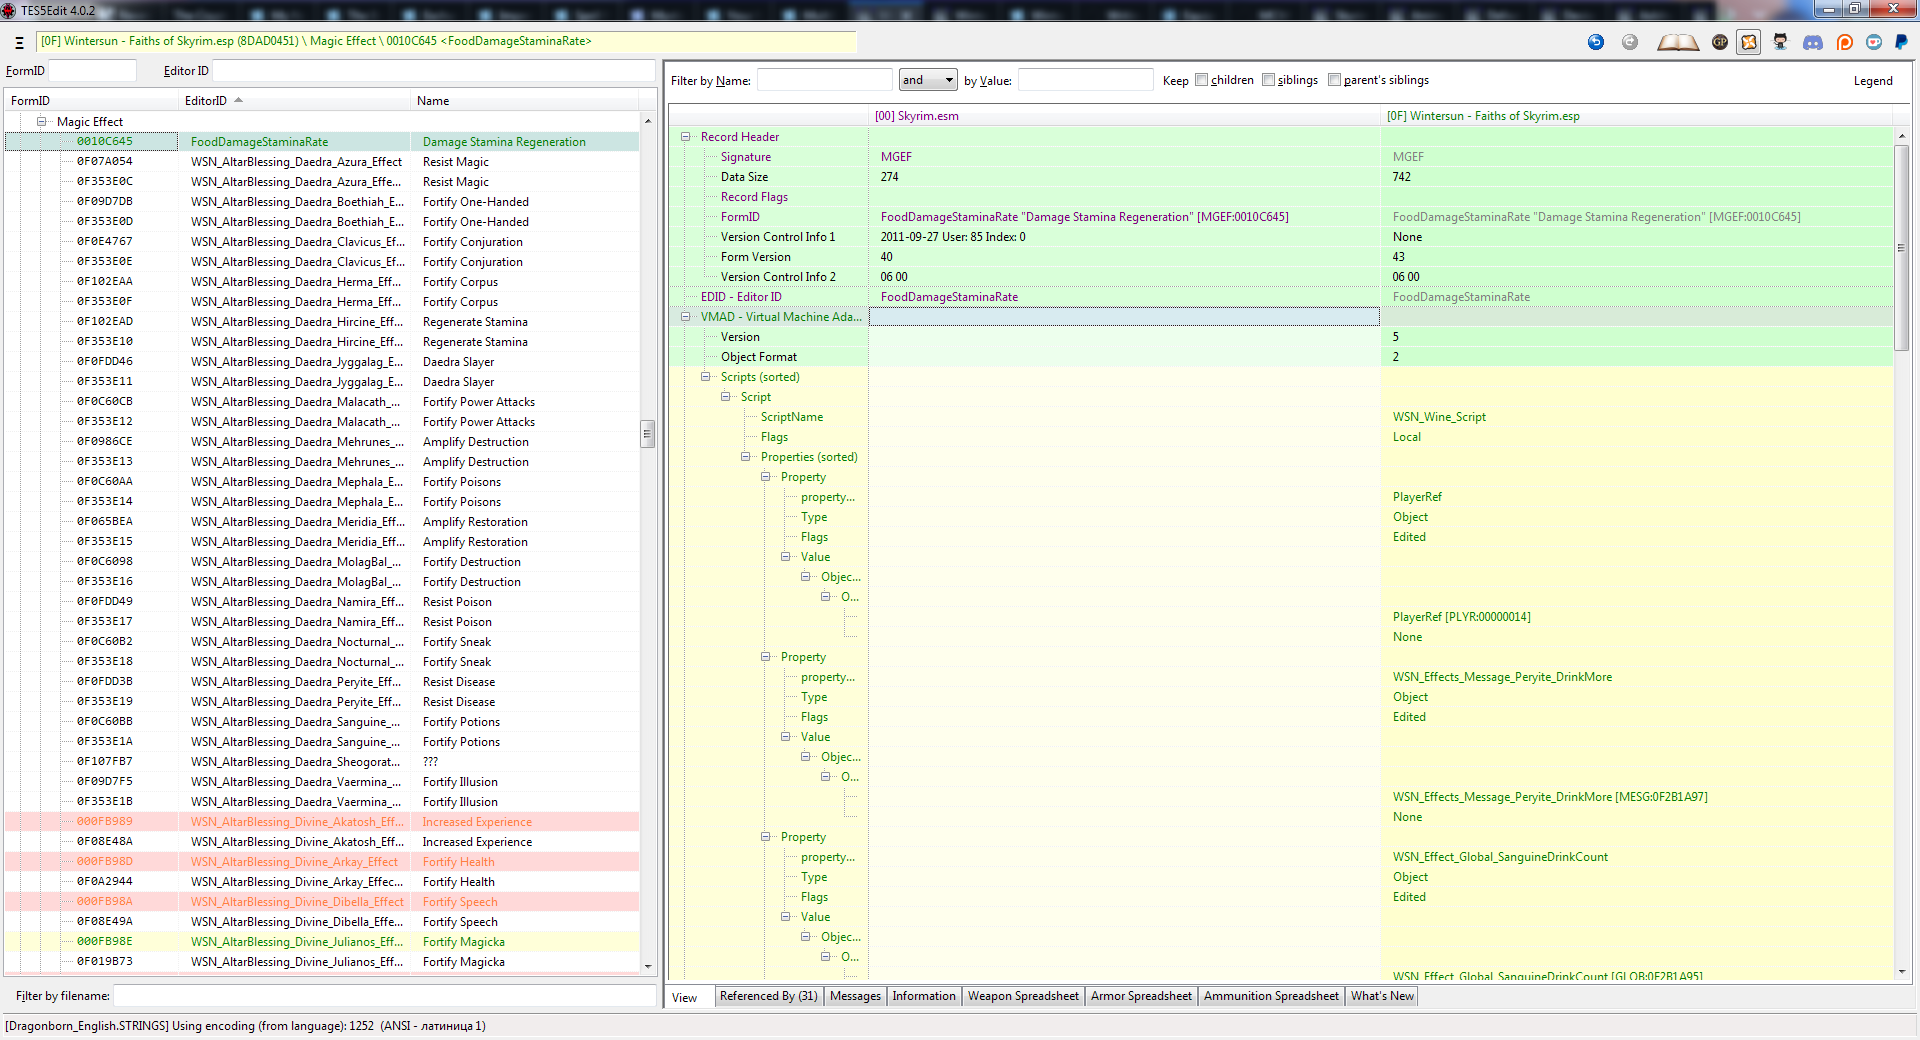Open the 'and' filter operator dropdown

point(928,80)
